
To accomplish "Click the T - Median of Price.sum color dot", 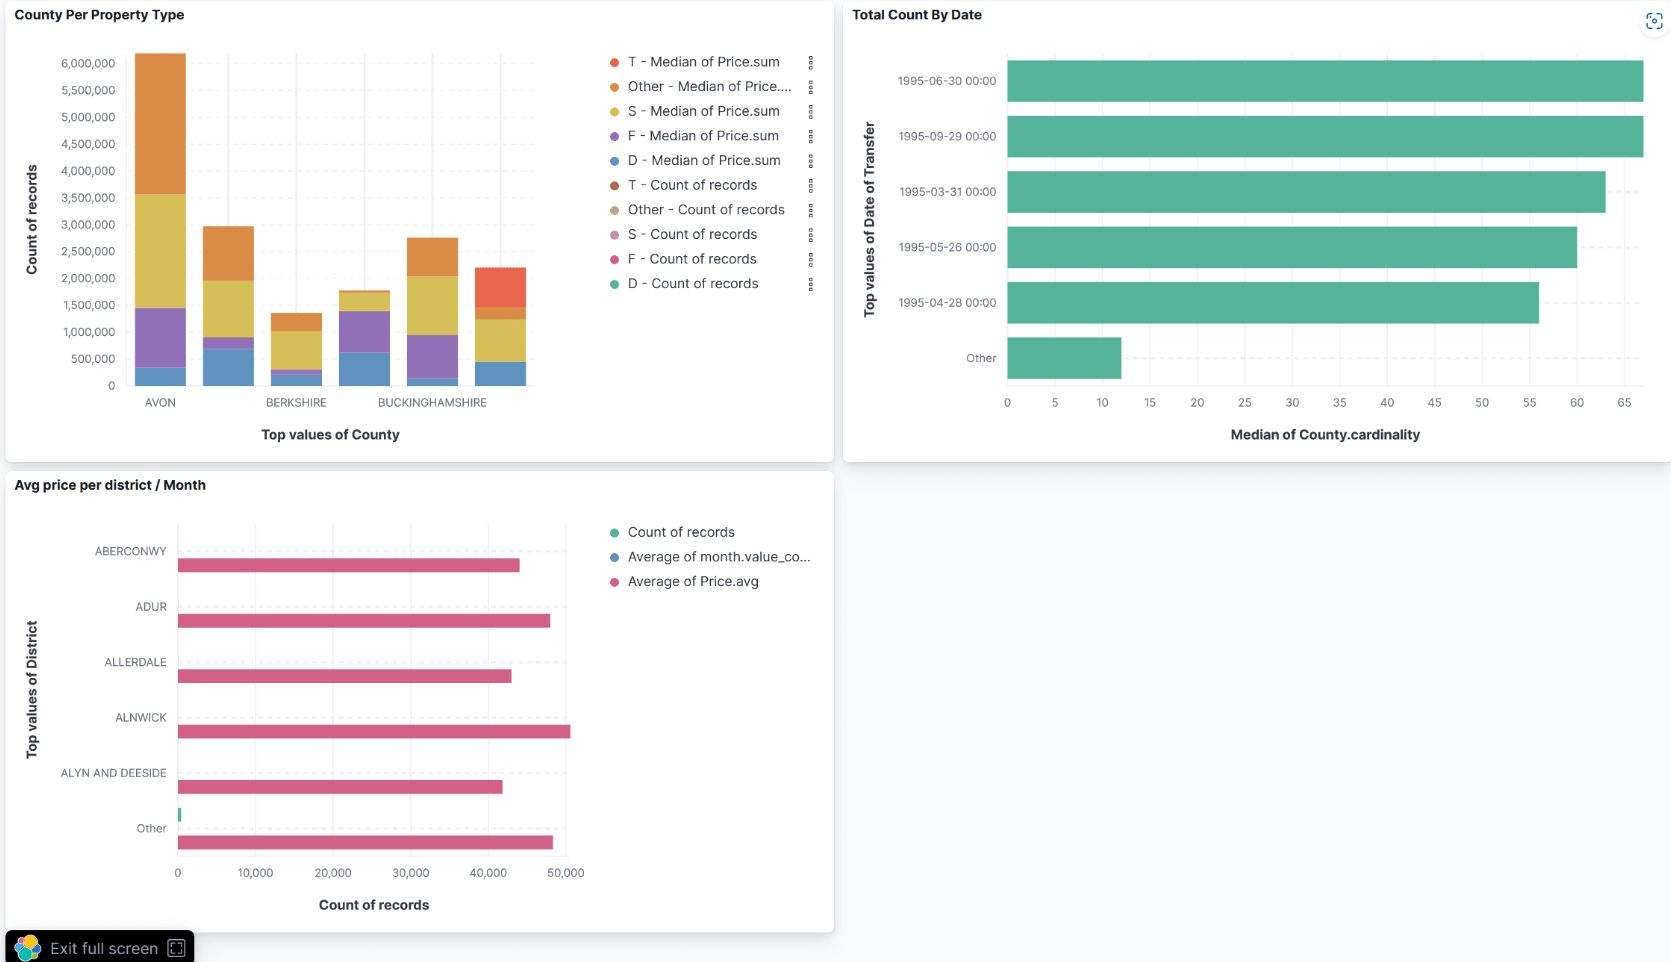I will point(614,62).
